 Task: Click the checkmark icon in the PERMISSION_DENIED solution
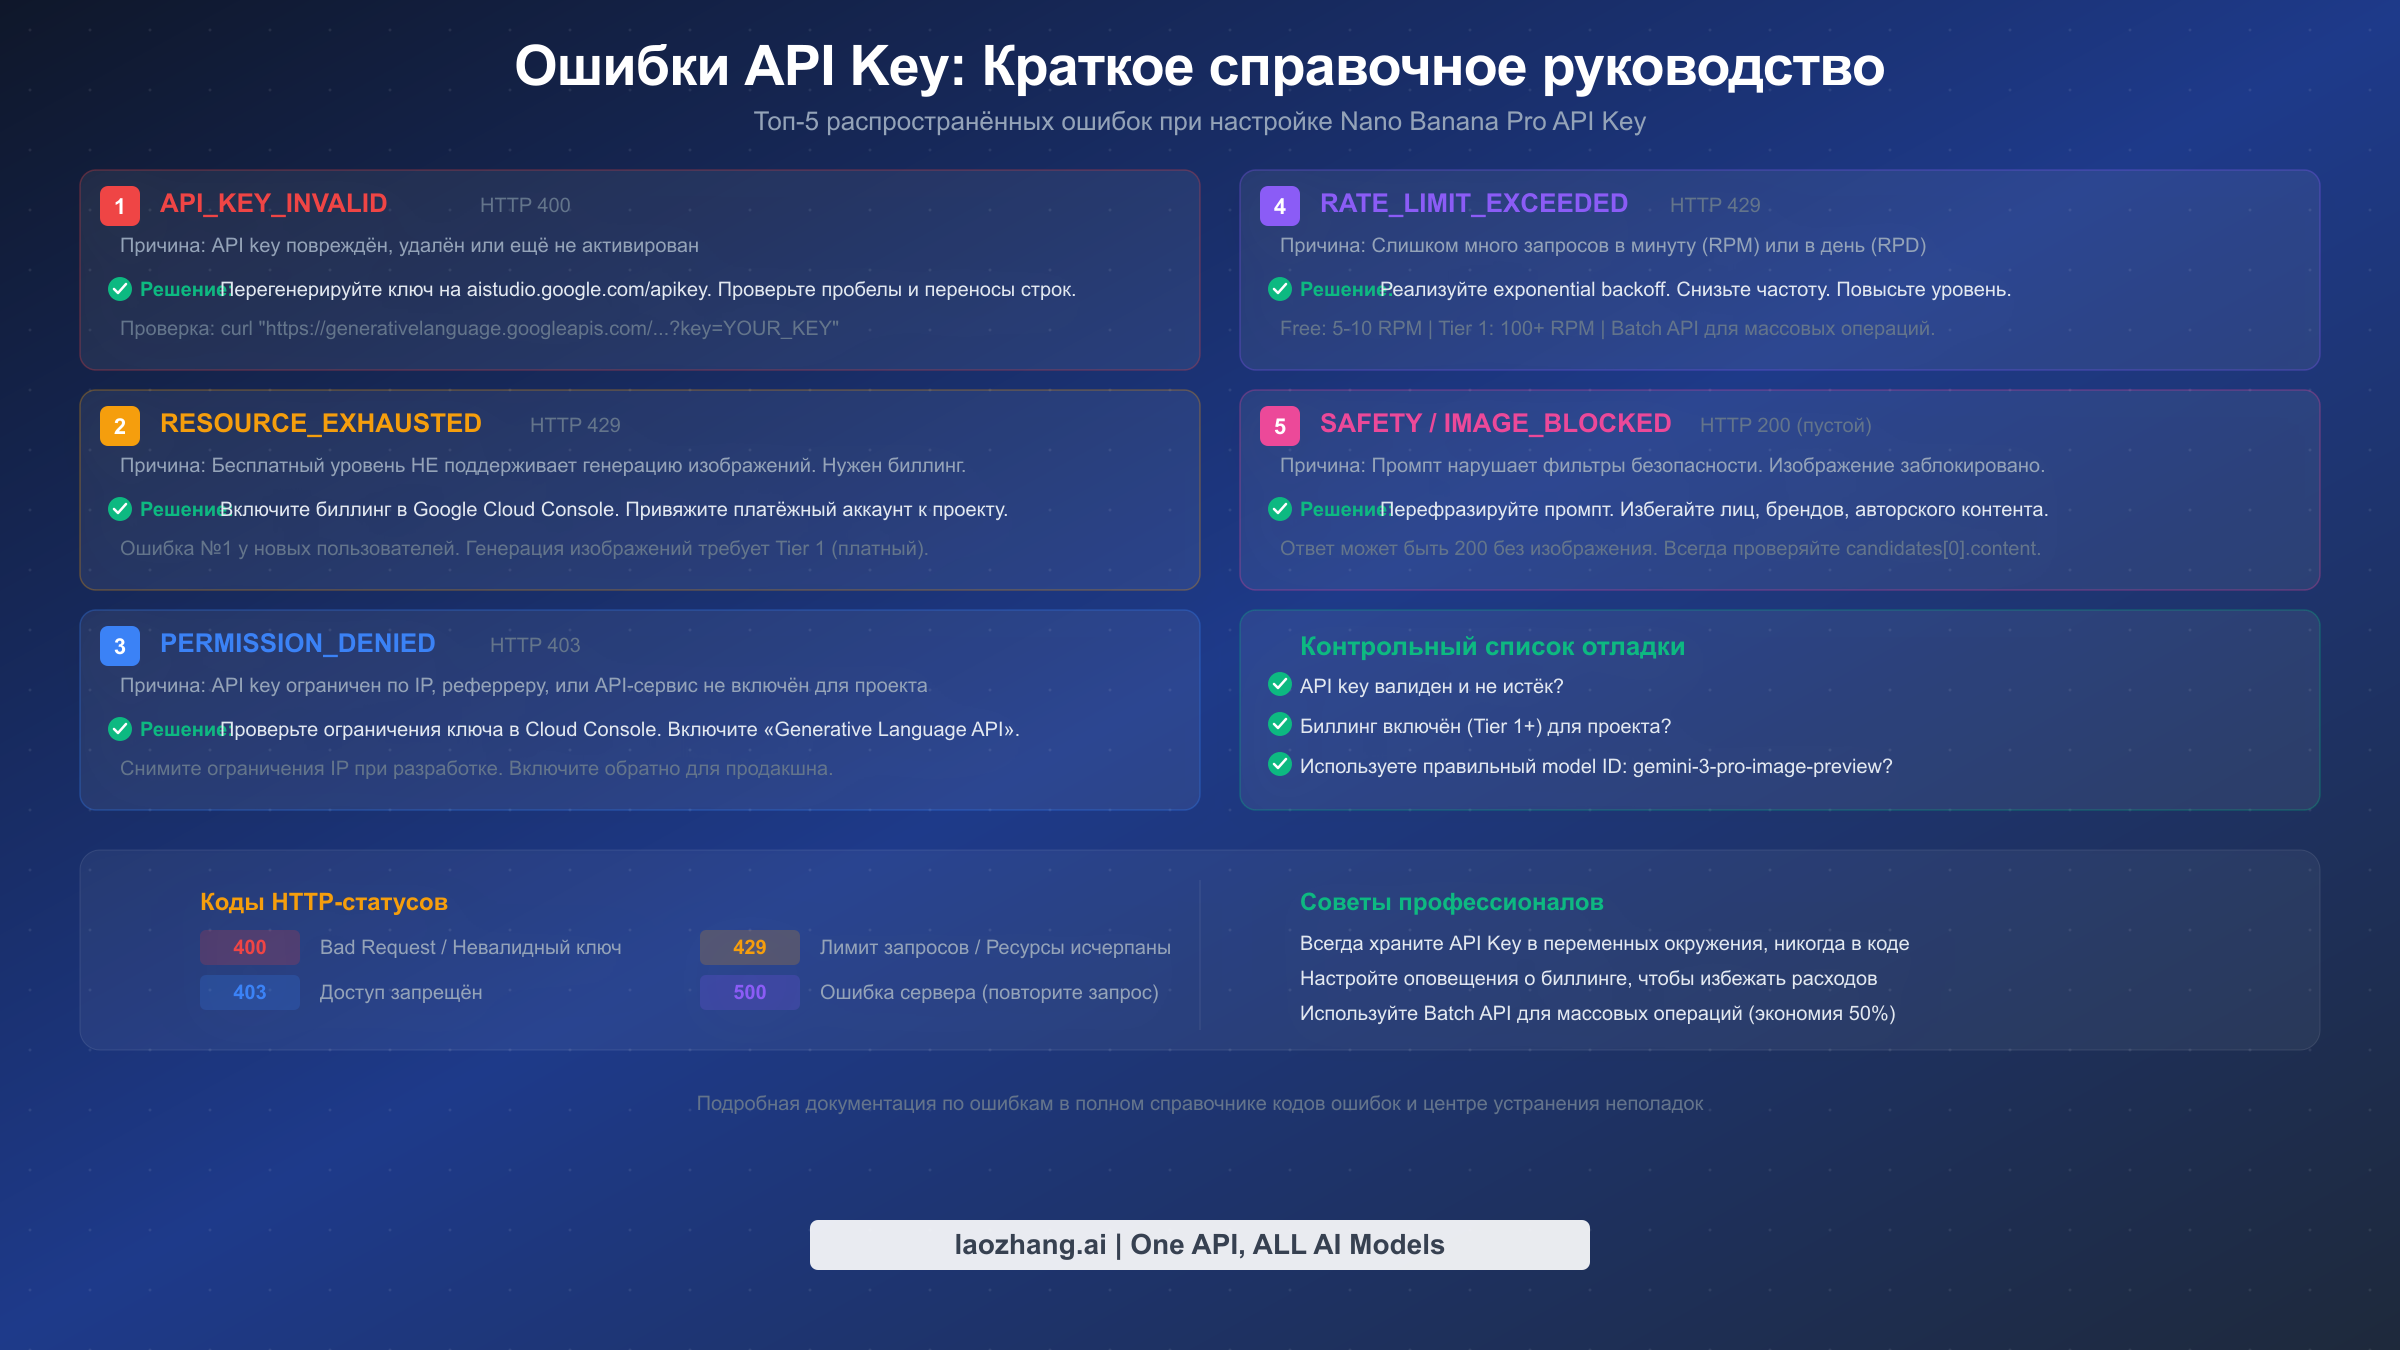[x=120, y=729]
